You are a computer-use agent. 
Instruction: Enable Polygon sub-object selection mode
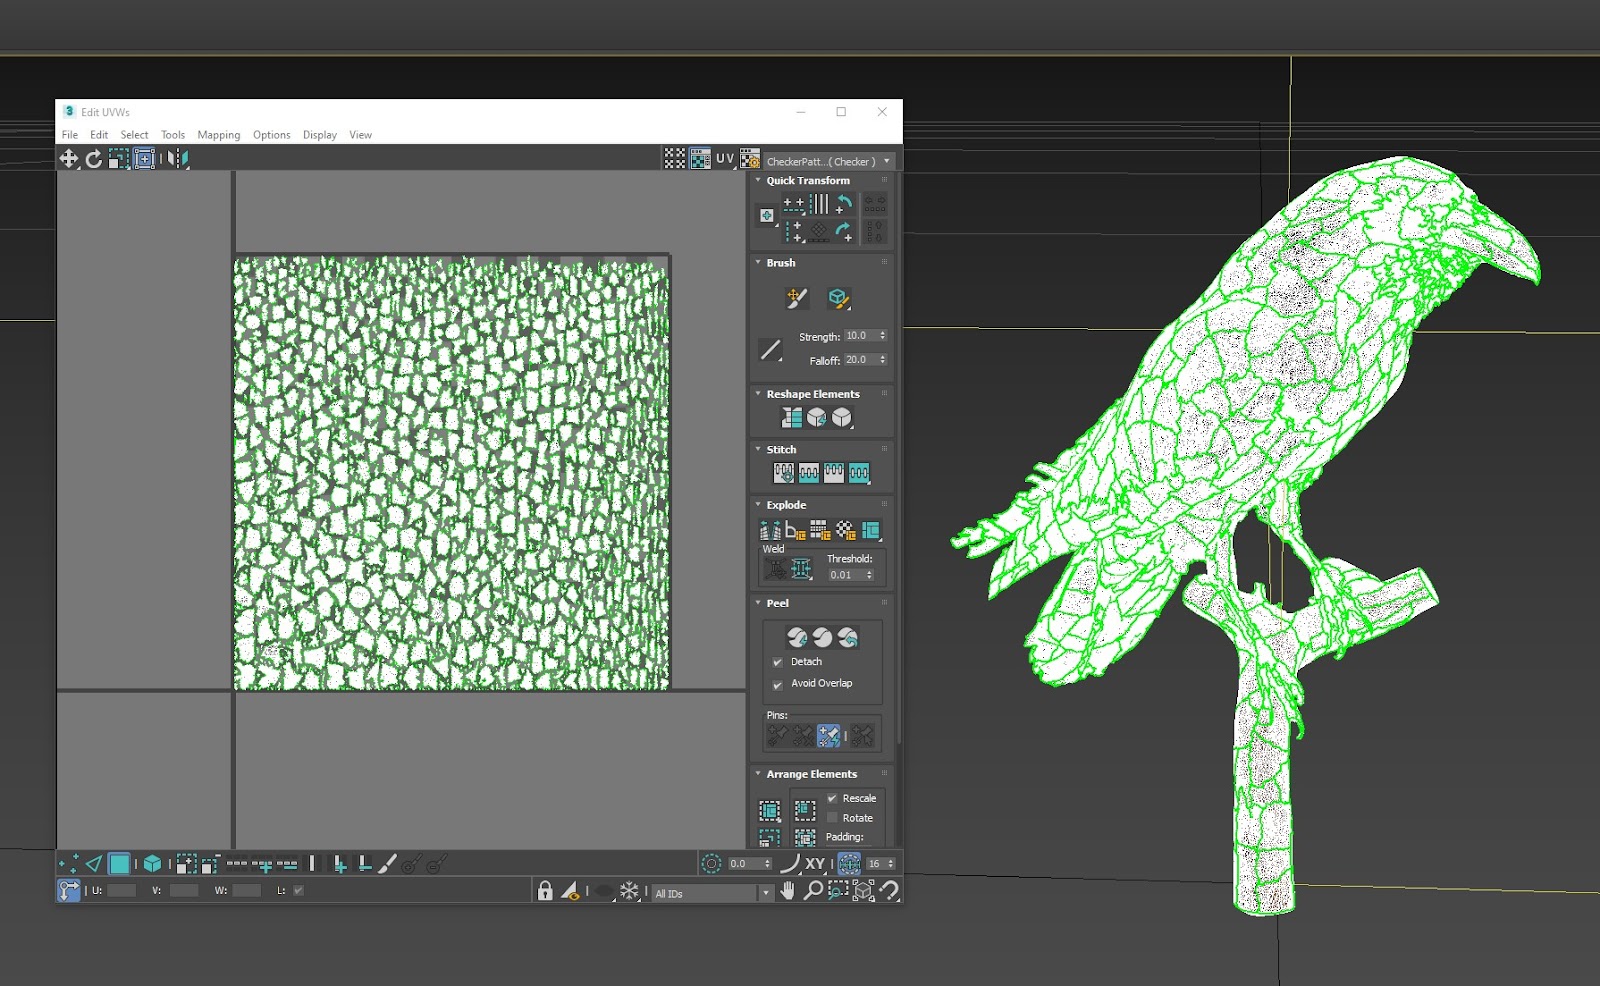[x=119, y=863]
